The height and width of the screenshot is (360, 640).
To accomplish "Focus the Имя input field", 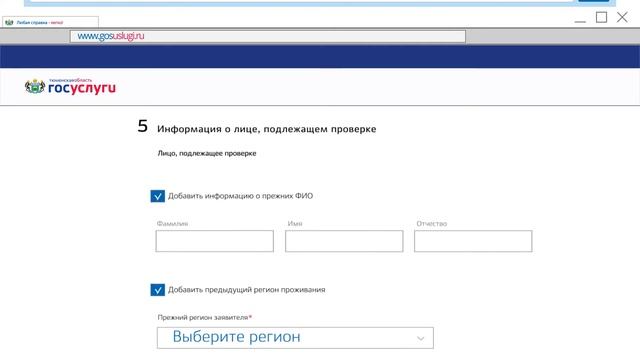I will point(344,241).
